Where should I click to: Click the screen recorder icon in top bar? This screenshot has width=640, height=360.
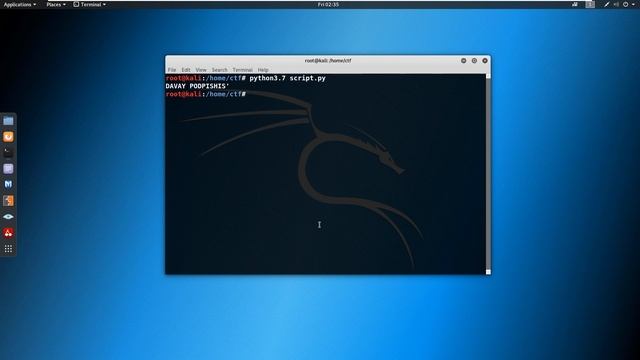tap(575, 4)
